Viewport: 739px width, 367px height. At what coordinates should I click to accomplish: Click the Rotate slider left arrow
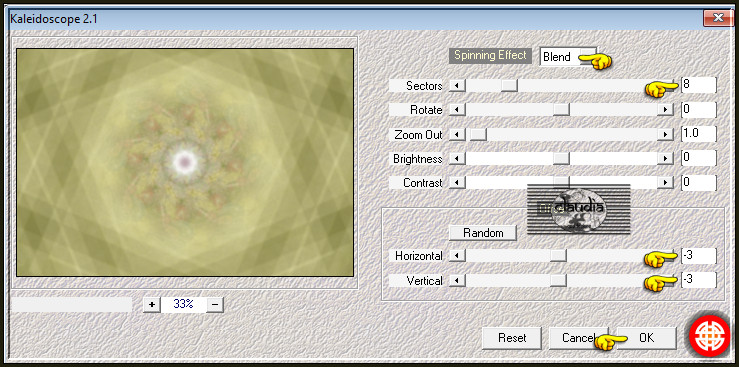[x=457, y=110]
